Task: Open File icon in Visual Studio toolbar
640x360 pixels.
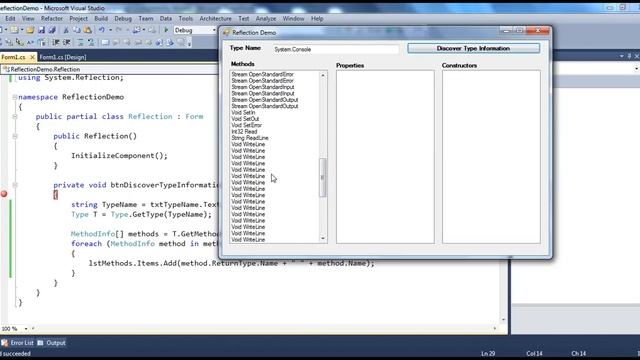Action: (x=30, y=30)
